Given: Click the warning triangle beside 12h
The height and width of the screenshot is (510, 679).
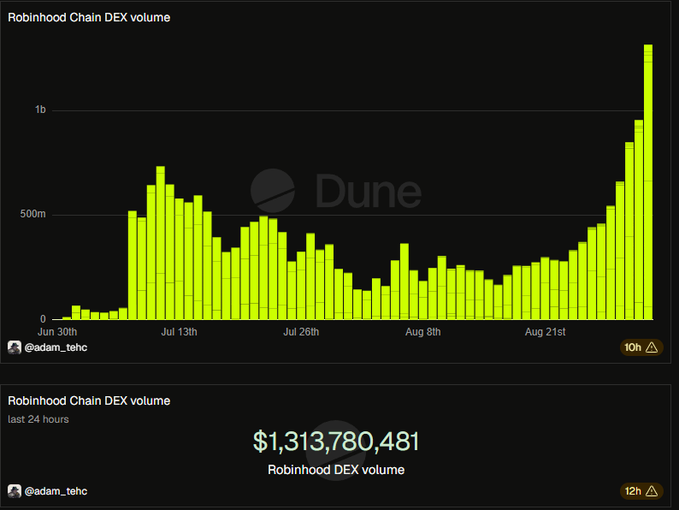Looking at the screenshot, I should (x=652, y=491).
